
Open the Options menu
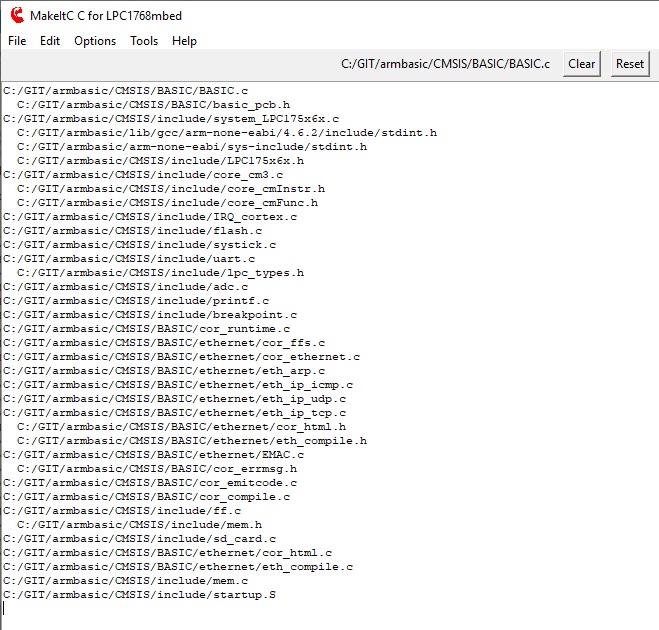pos(95,41)
